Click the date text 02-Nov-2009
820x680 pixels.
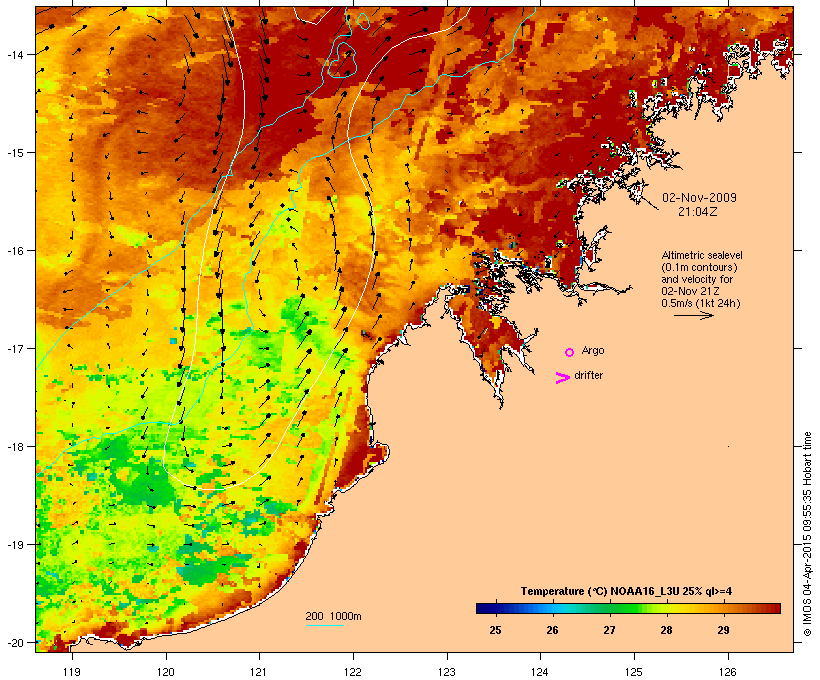point(699,198)
